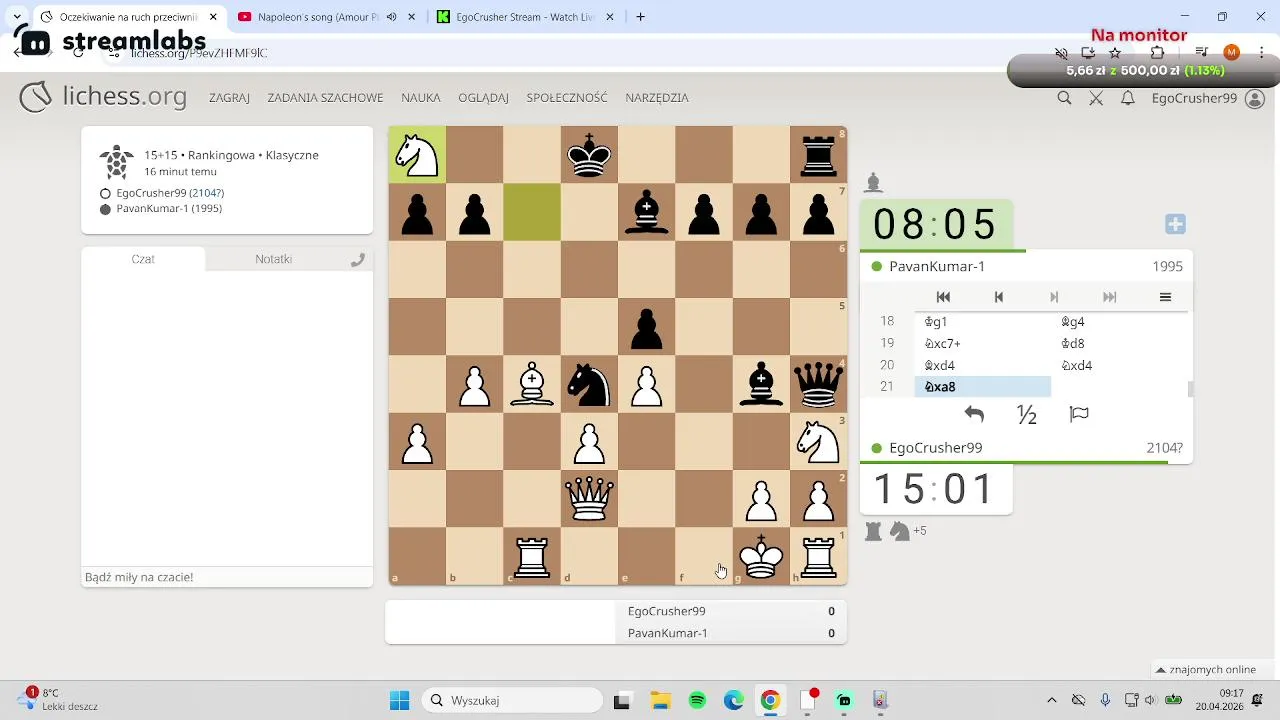Jump to first move
Image resolution: width=1280 pixels, height=720 pixels.
point(943,297)
